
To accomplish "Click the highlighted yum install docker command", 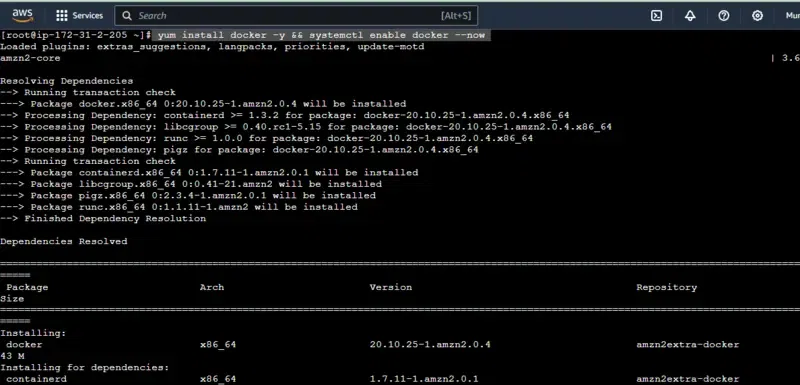I will coord(321,35).
